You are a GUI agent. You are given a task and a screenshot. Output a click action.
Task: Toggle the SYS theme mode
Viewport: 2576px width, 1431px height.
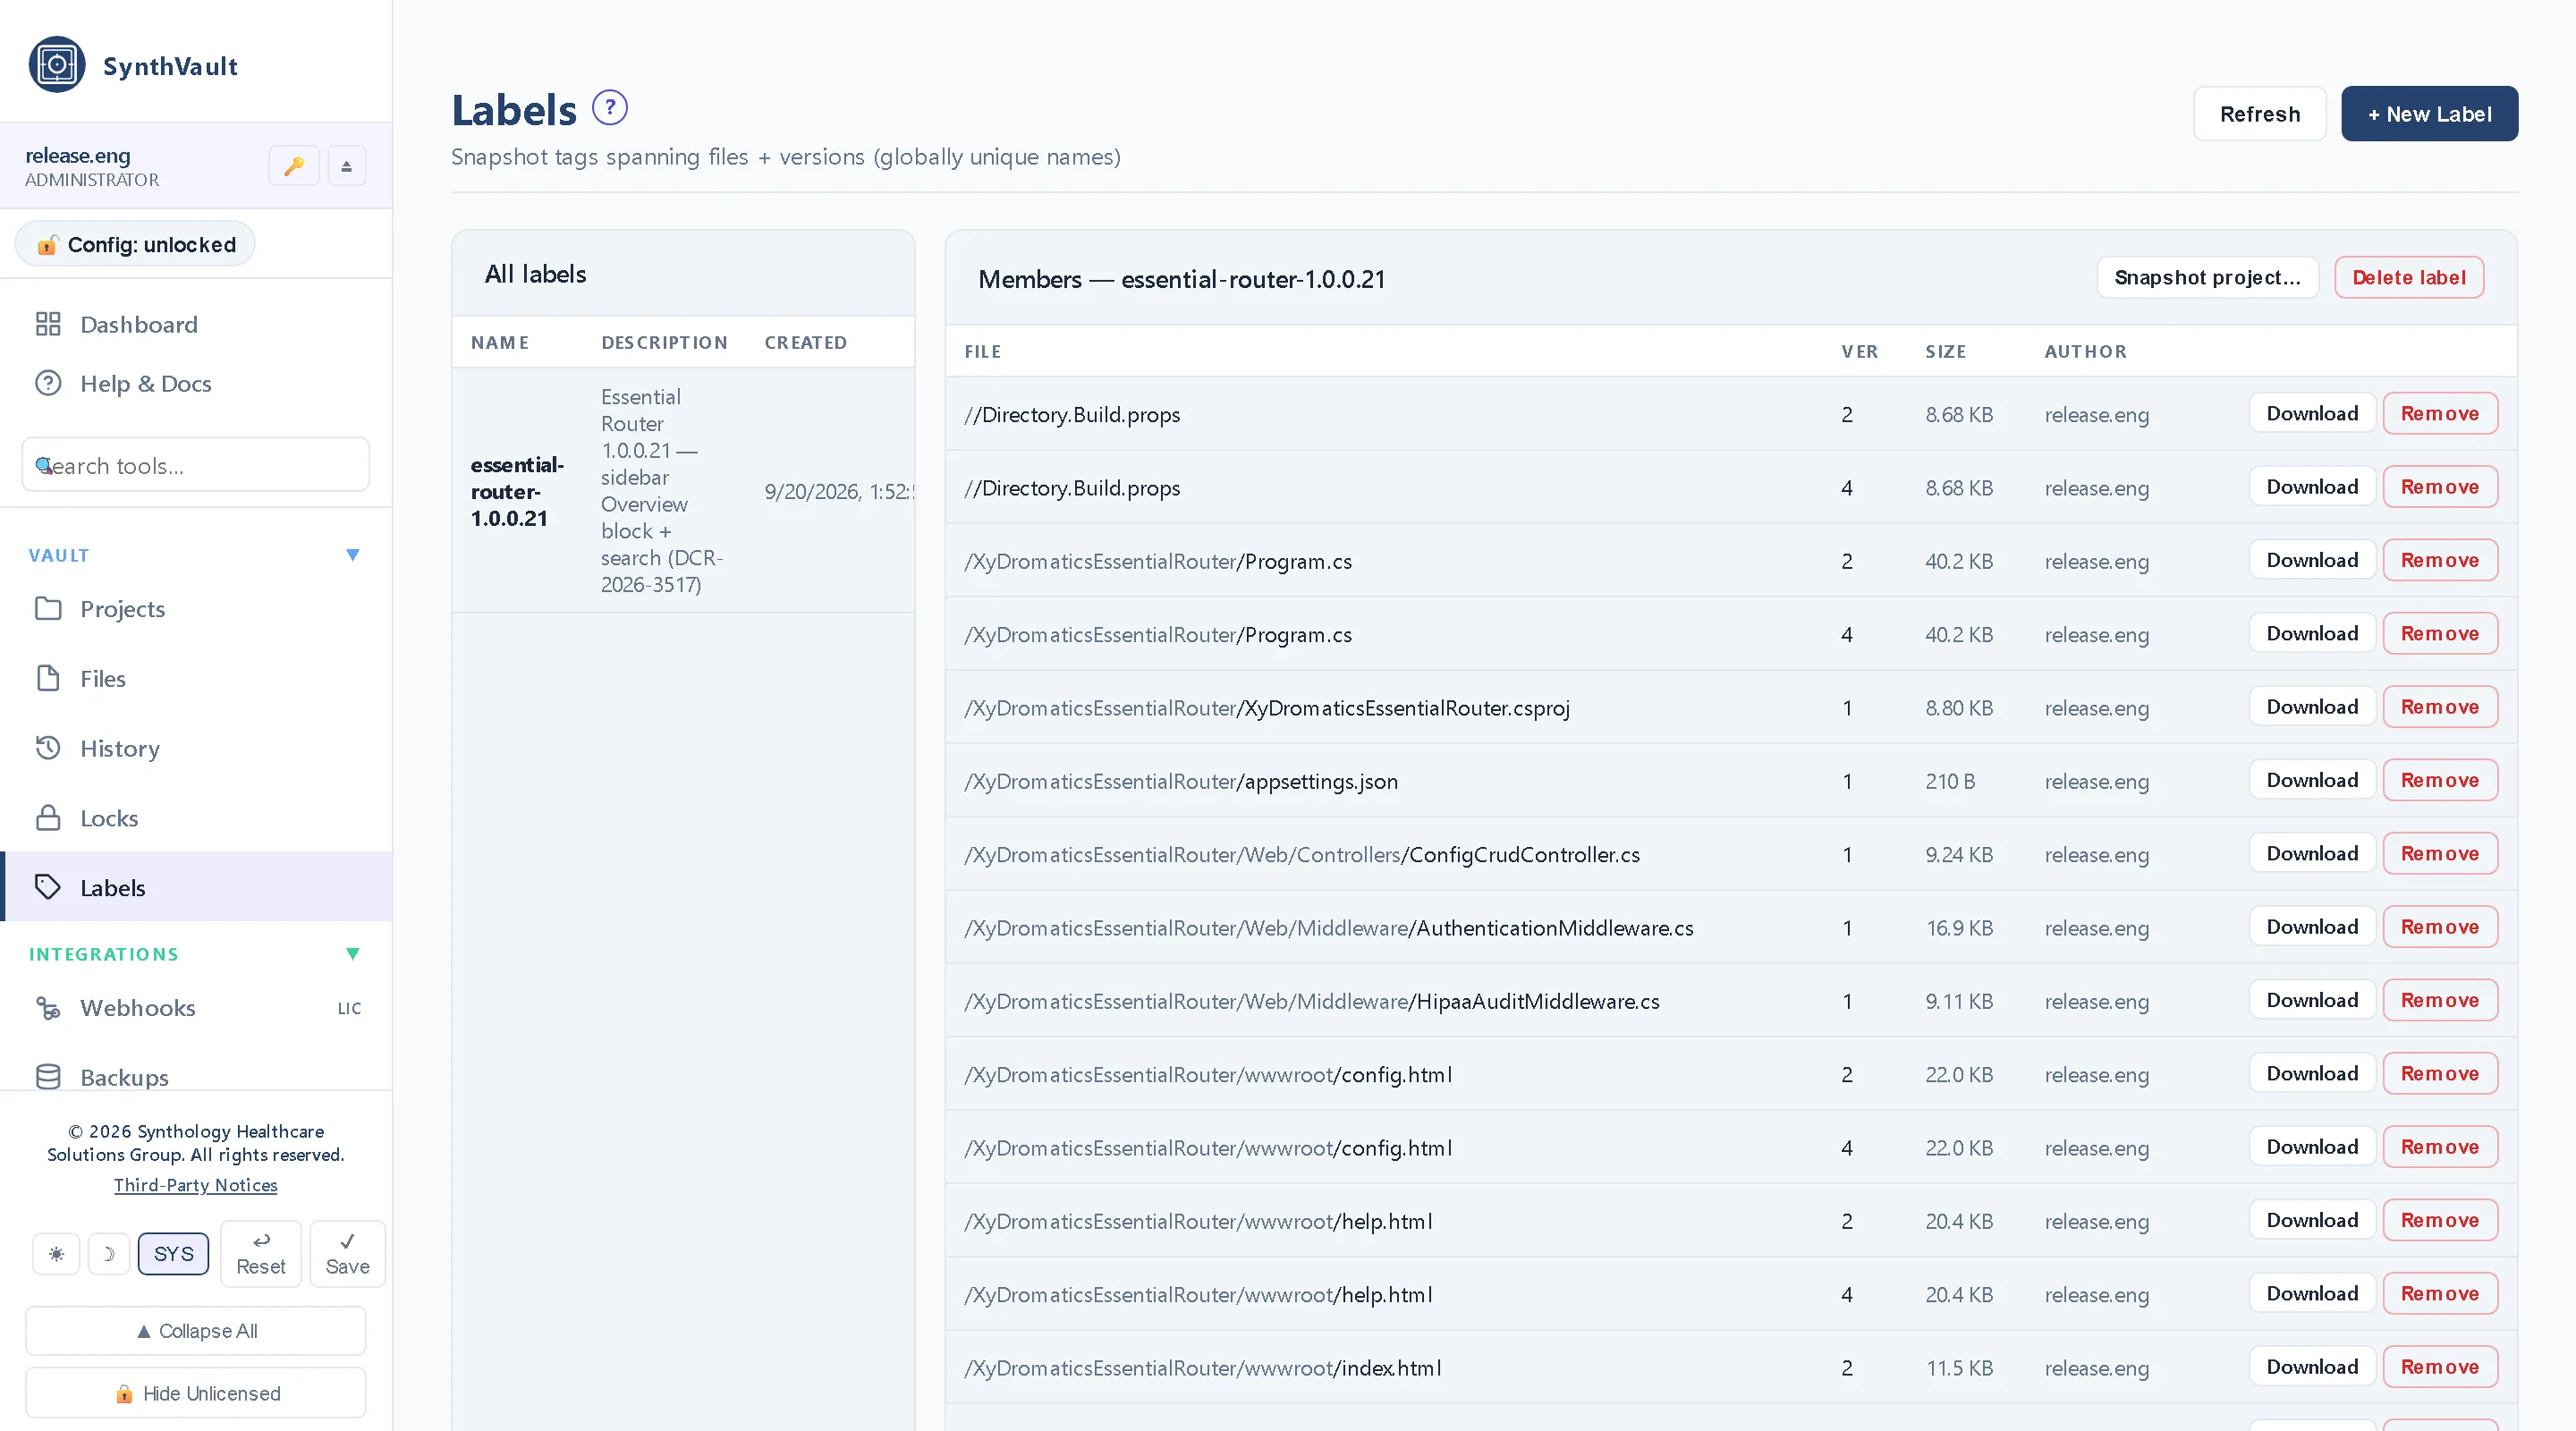173,1254
